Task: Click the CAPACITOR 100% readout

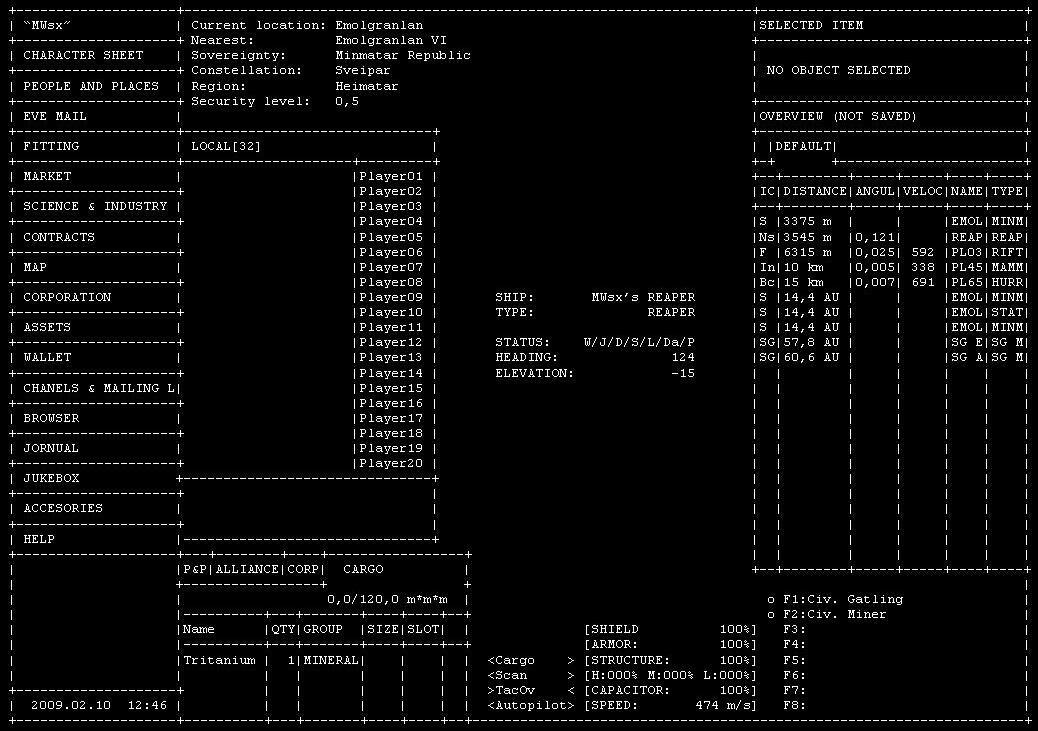Action: tap(670, 690)
